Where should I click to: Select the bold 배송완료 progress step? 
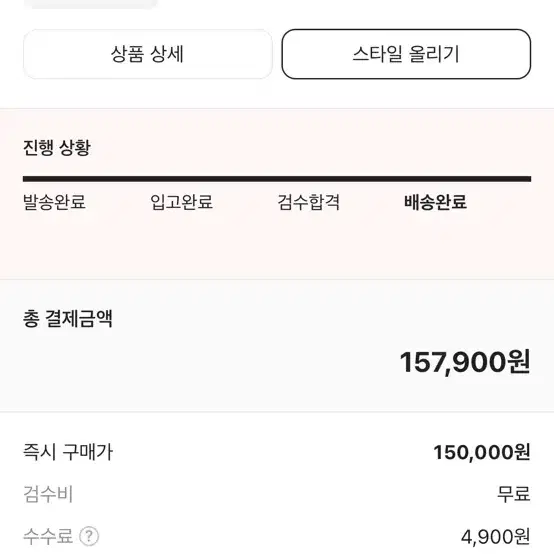[435, 202]
